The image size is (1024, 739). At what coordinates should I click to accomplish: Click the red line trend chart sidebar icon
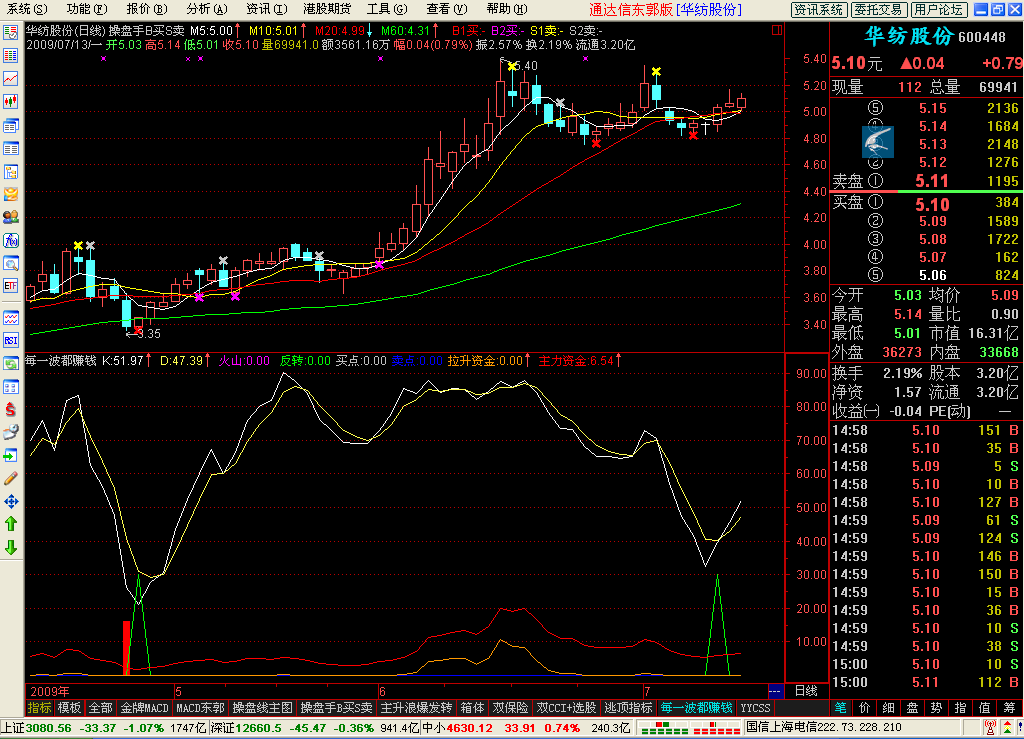10,78
